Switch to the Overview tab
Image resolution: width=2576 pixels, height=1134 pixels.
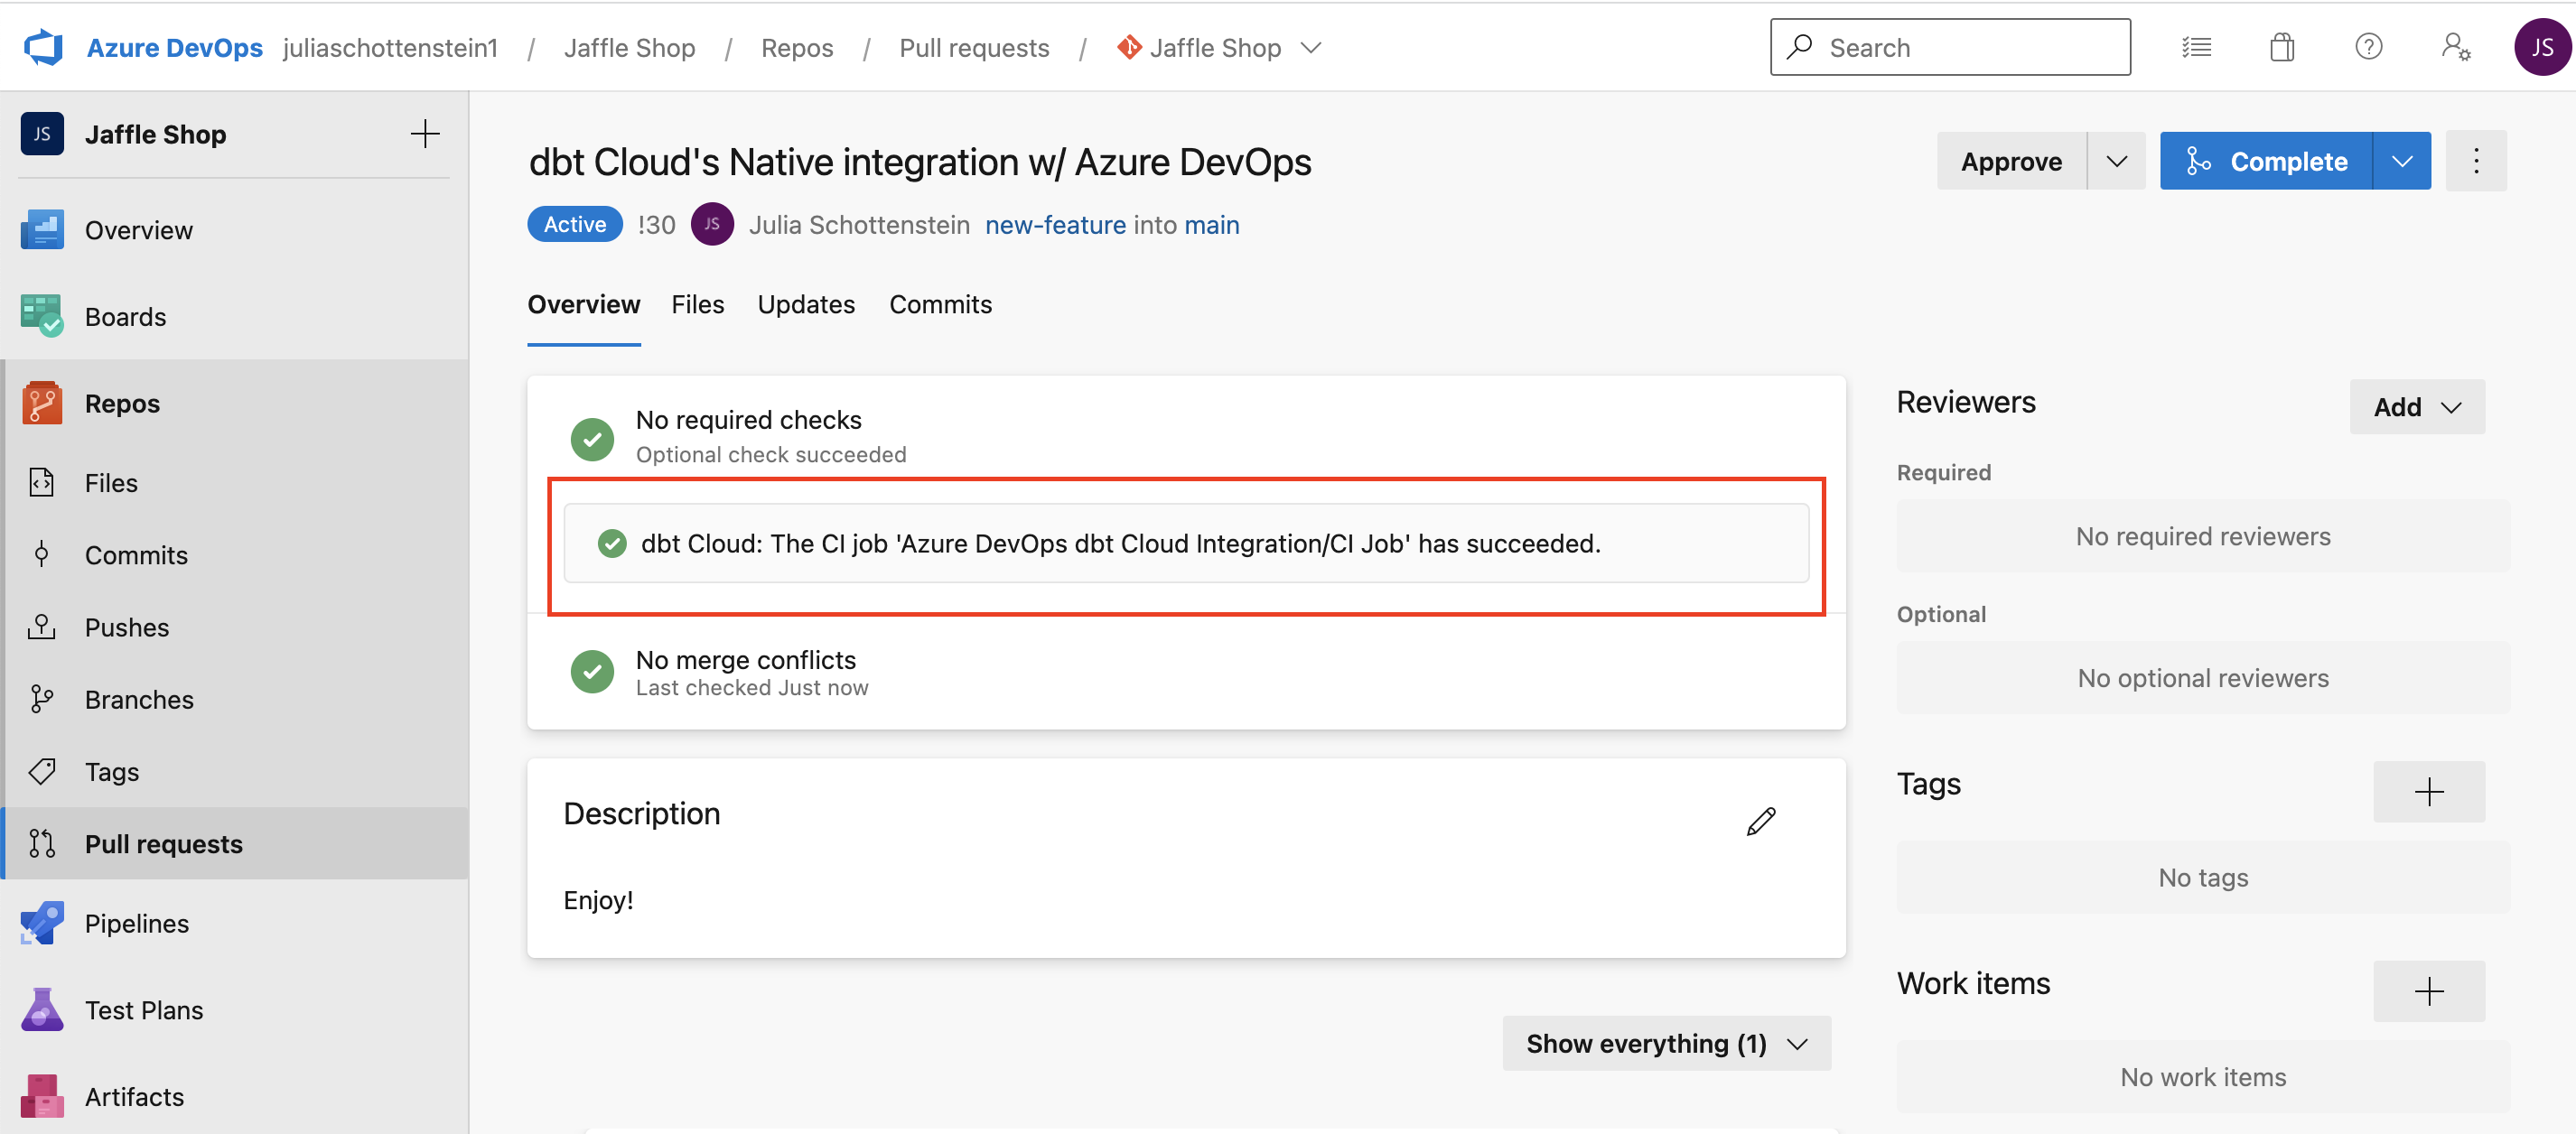(584, 305)
